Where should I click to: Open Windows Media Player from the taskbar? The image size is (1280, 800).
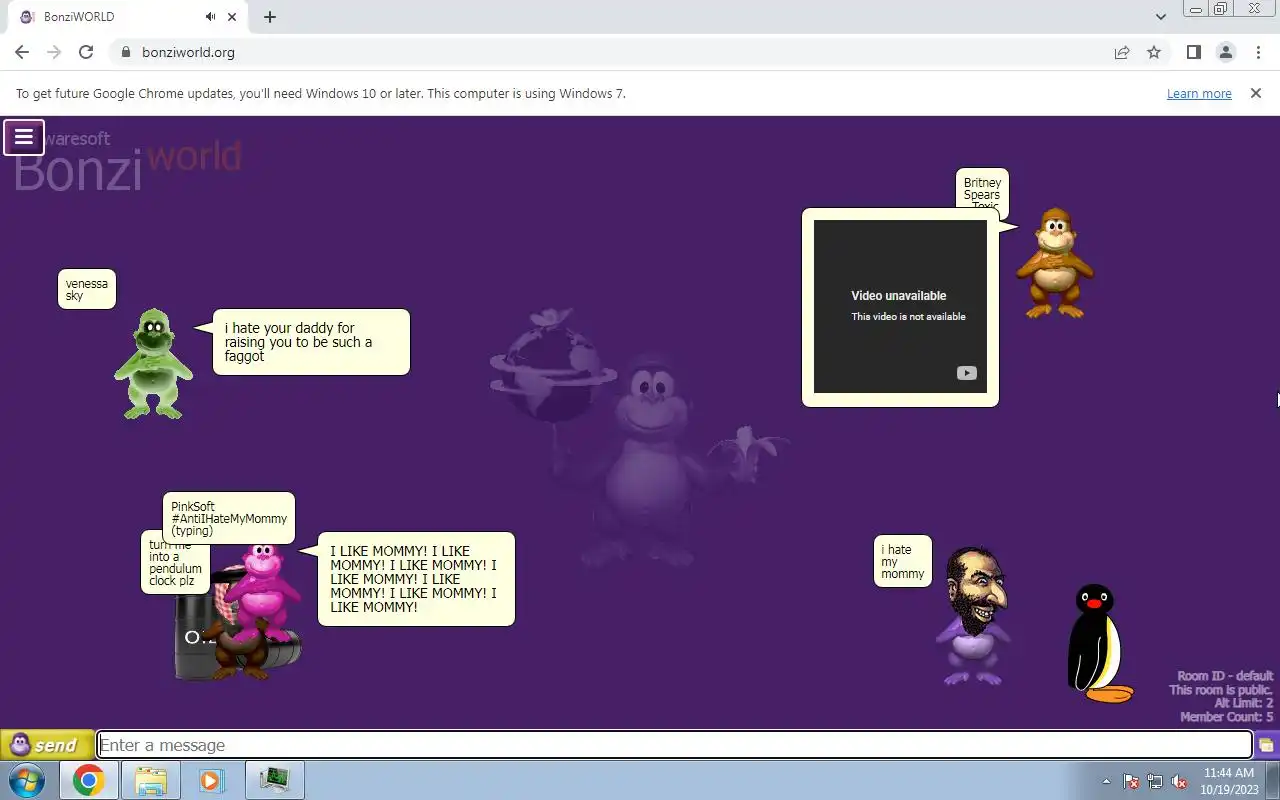(211, 780)
